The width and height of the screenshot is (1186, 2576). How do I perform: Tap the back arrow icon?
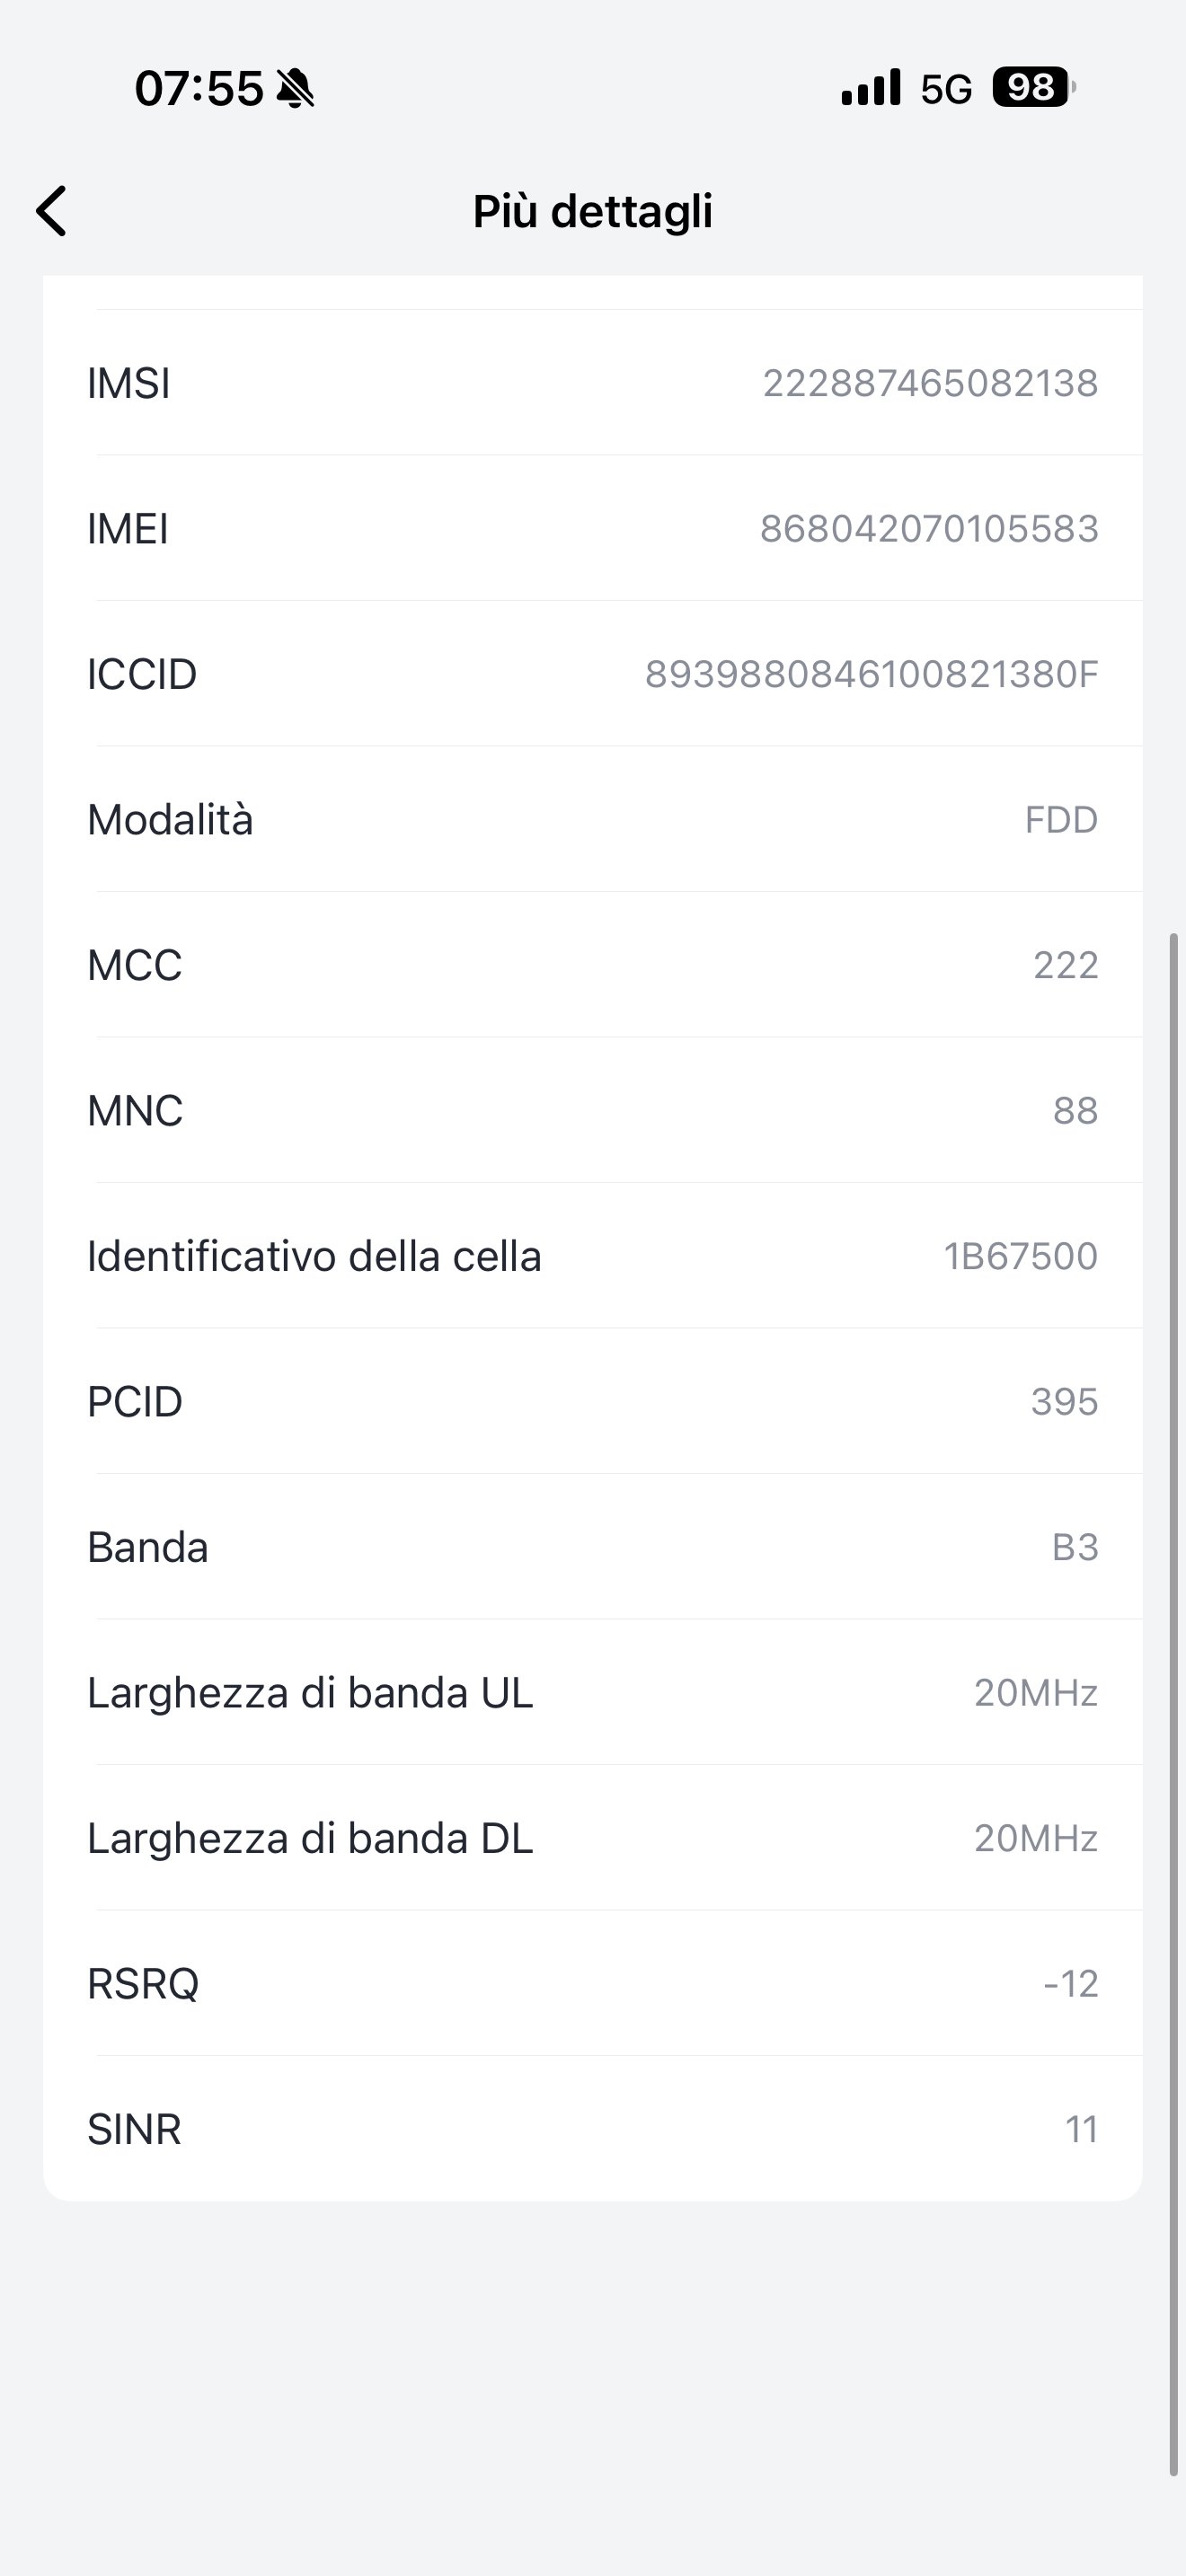click(x=52, y=211)
